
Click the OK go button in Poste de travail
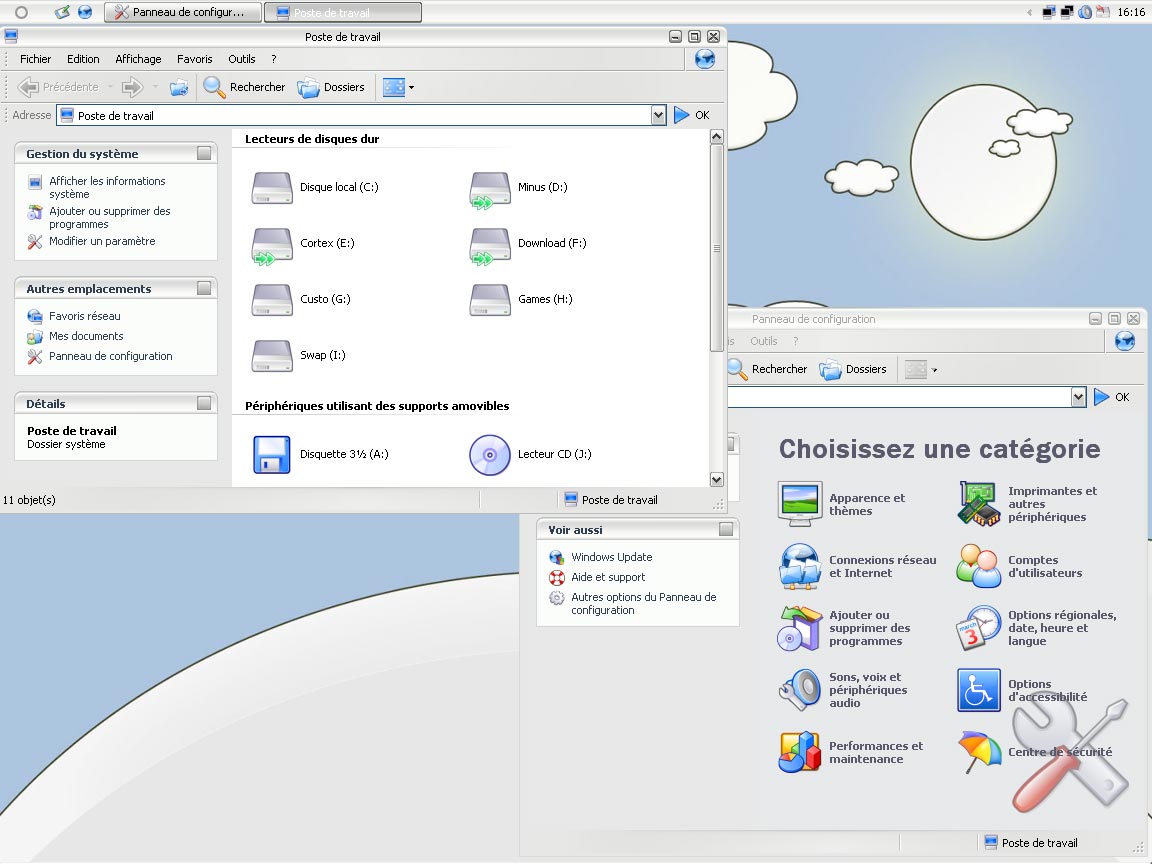tap(691, 115)
